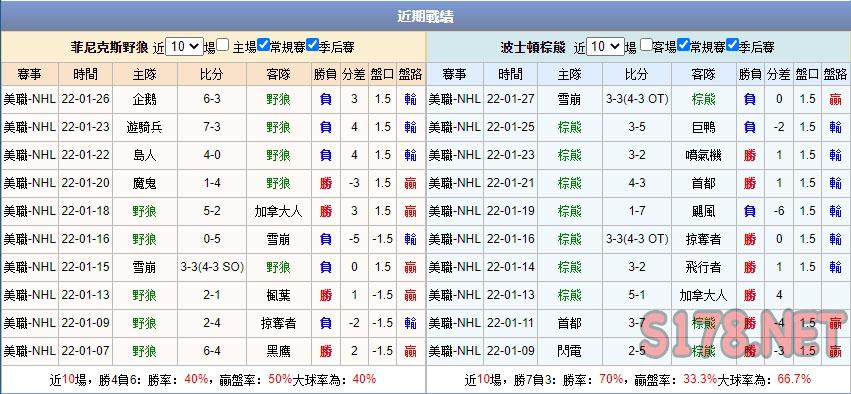Click the 3-5 score cell
851x394 pixels.
point(637,127)
